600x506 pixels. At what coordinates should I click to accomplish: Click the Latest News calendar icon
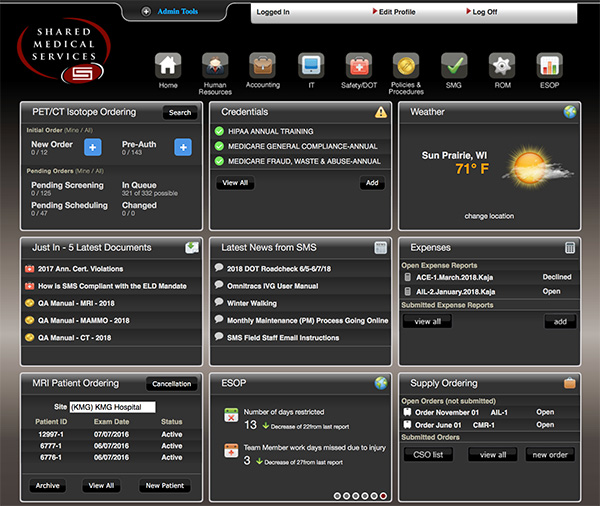[380, 248]
